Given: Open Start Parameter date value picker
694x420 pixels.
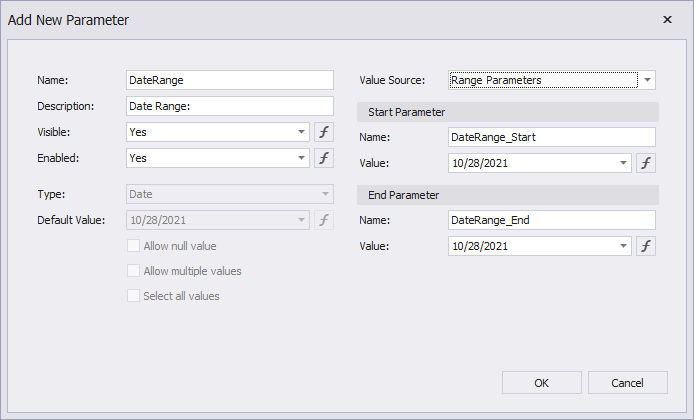Looking at the screenshot, I should pos(623,163).
